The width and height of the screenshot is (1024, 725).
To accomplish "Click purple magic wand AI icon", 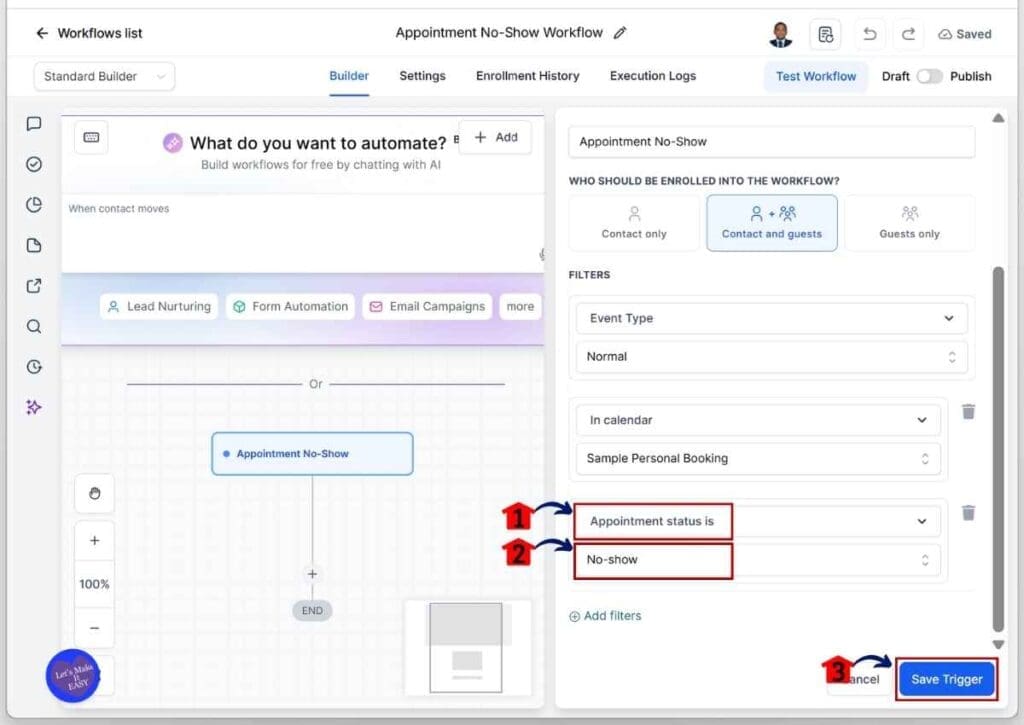I will pos(172,142).
